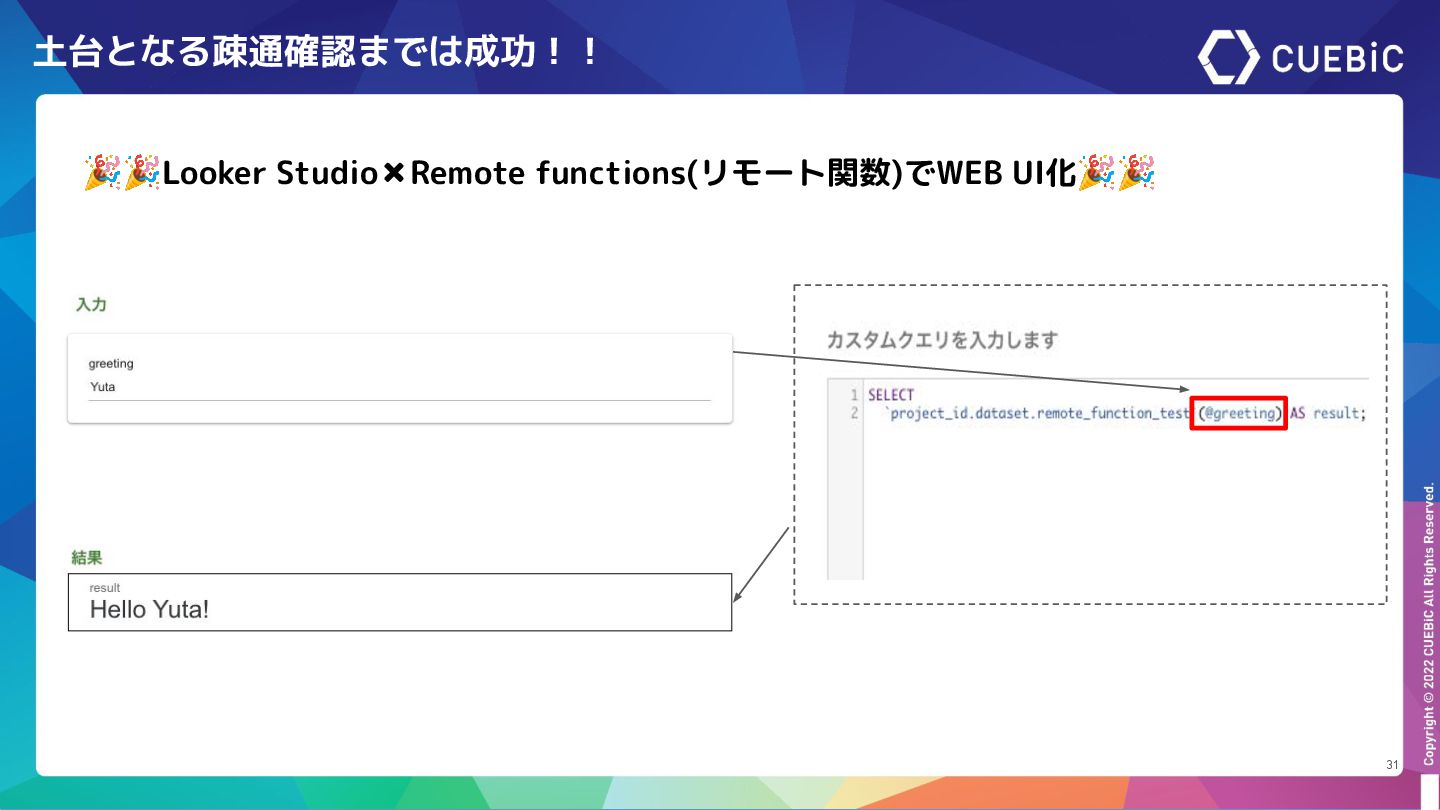Image resolution: width=1440 pixels, height=810 pixels.
Task: Click the CUEBiC logo in the header
Action: point(1300,57)
